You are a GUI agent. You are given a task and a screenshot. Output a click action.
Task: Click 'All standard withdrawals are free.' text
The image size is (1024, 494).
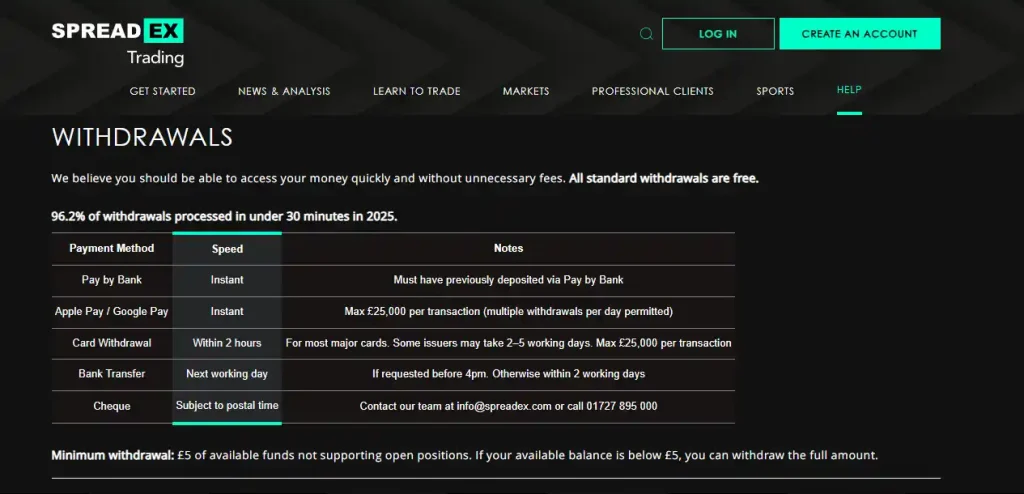pyautogui.click(x=664, y=178)
